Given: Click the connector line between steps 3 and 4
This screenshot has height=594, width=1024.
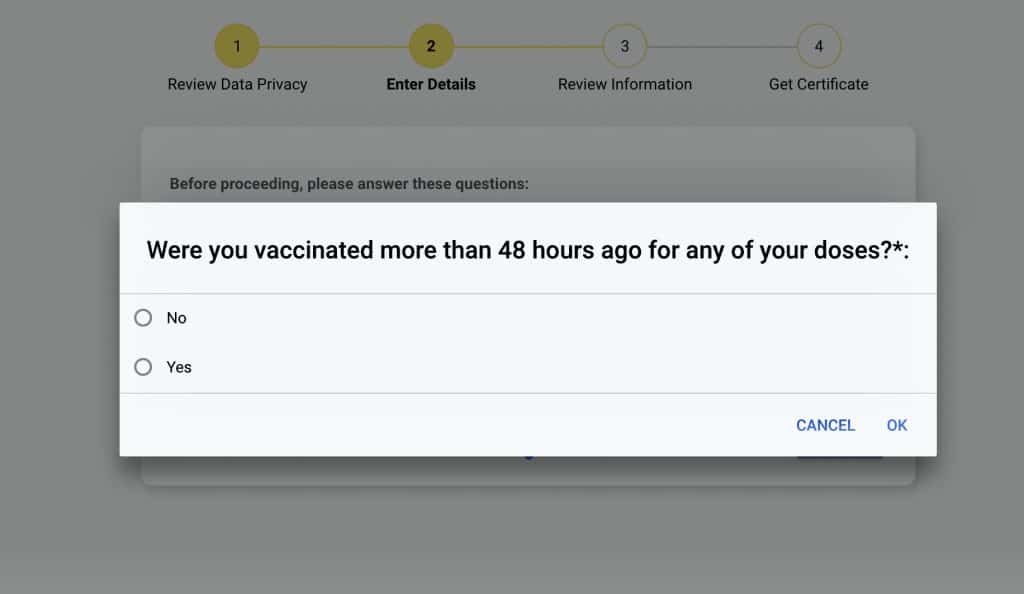Looking at the screenshot, I should (x=722, y=46).
